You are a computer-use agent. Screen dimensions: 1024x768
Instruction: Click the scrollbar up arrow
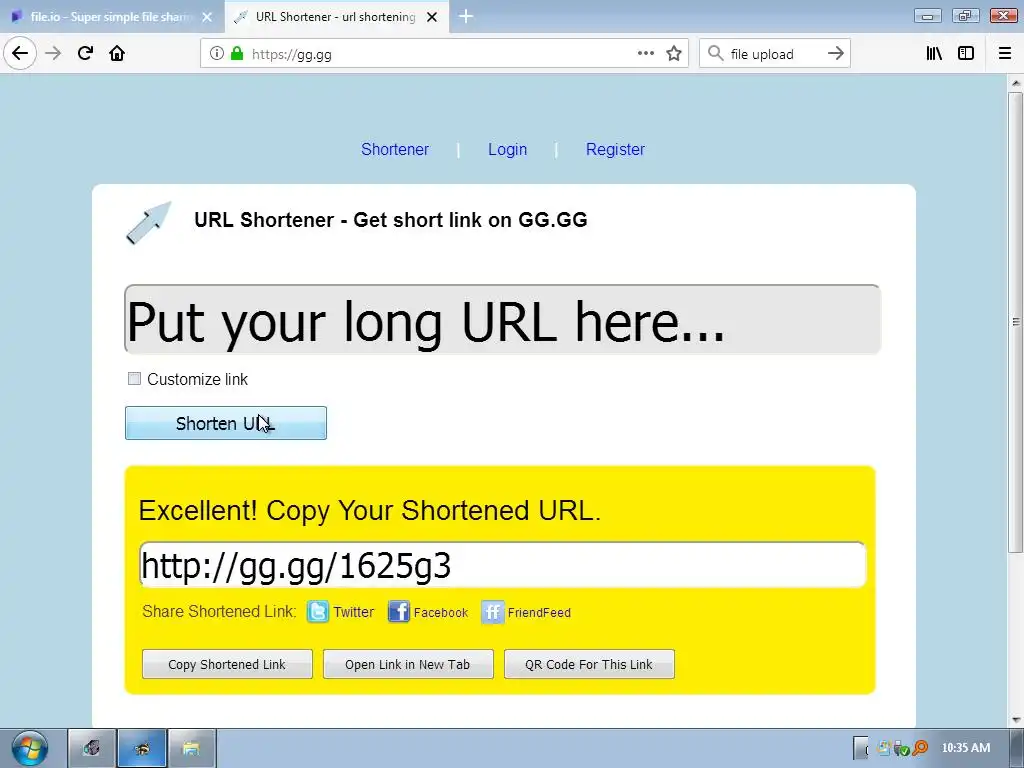1016,83
